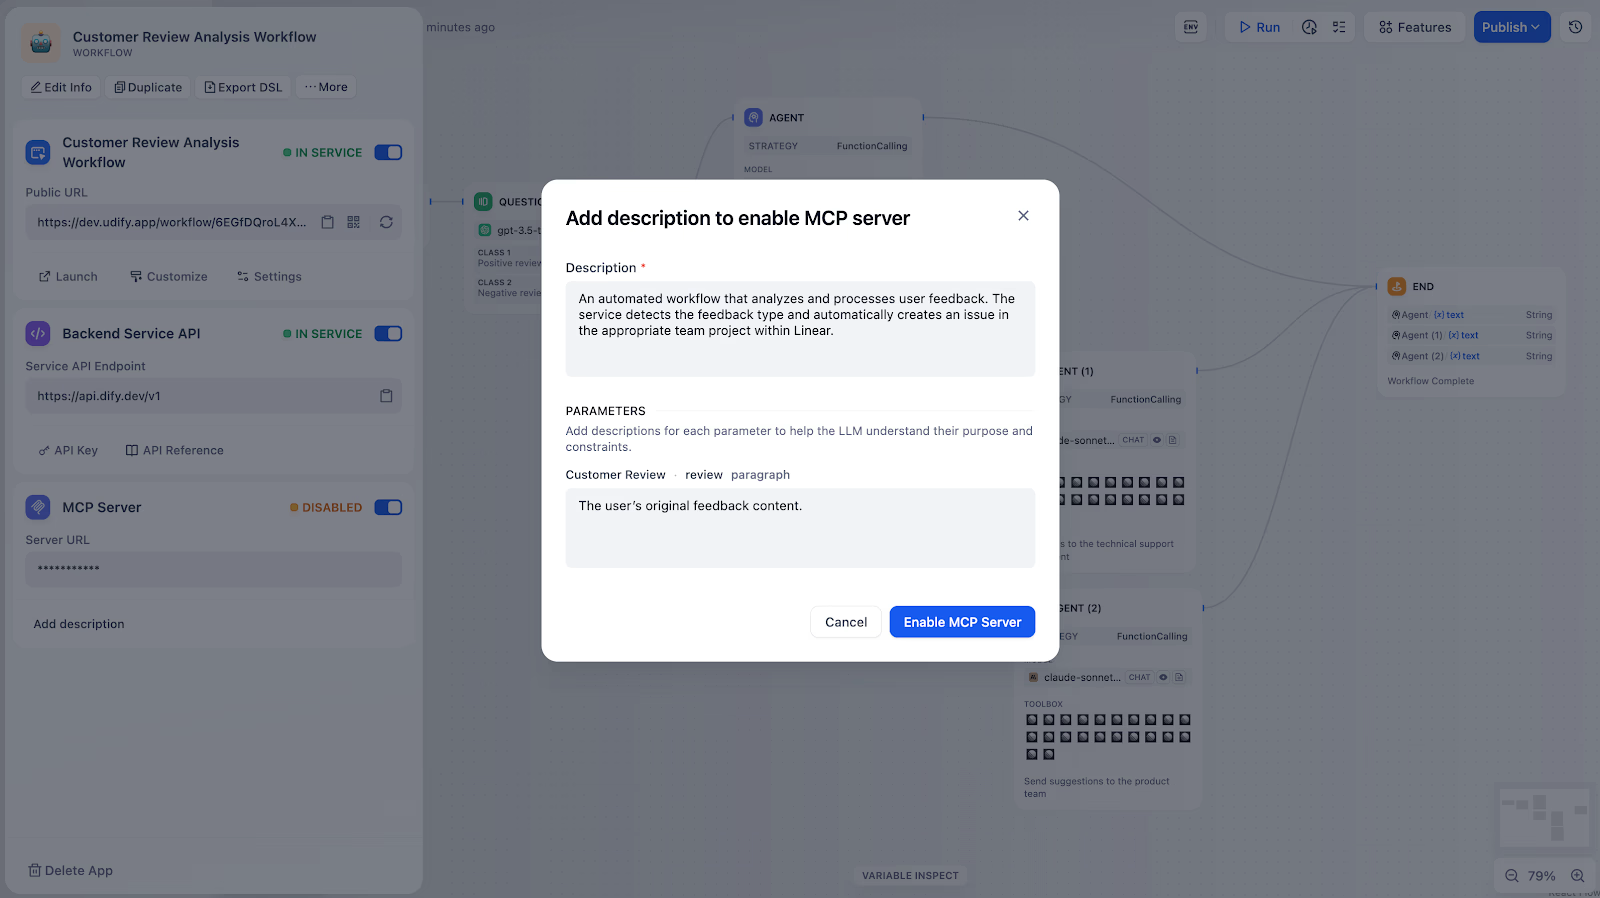Close the MCP server description dialog
1600x898 pixels.
pyautogui.click(x=1023, y=216)
